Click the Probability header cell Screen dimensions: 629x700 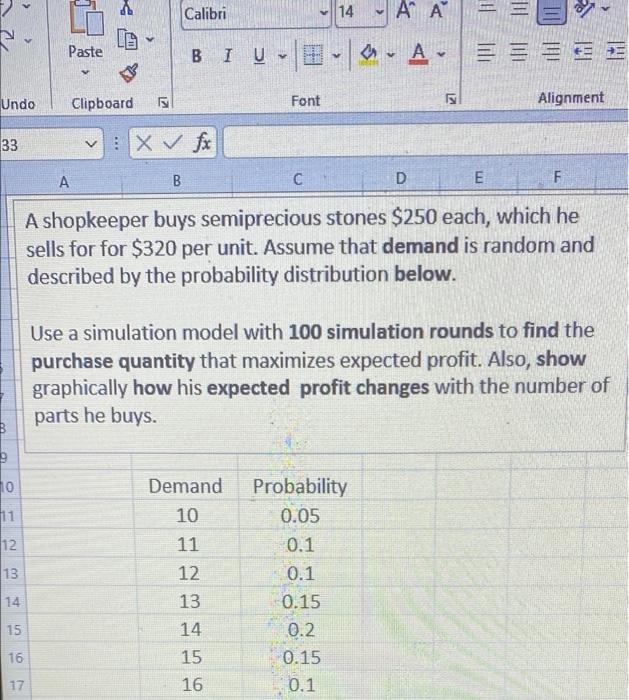(300, 486)
